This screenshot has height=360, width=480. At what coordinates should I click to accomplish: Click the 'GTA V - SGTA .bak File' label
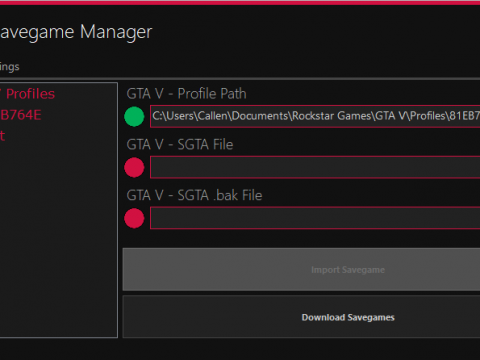[x=194, y=195]
